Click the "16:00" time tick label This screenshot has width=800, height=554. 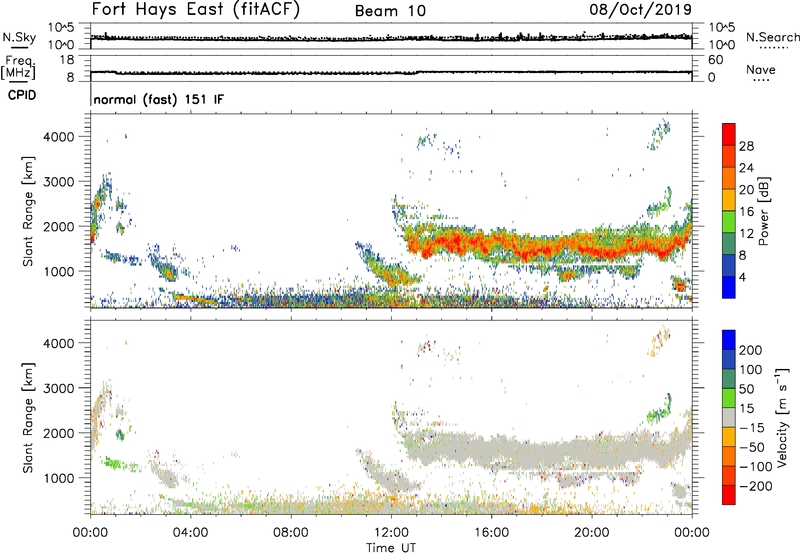coord(491,533)
